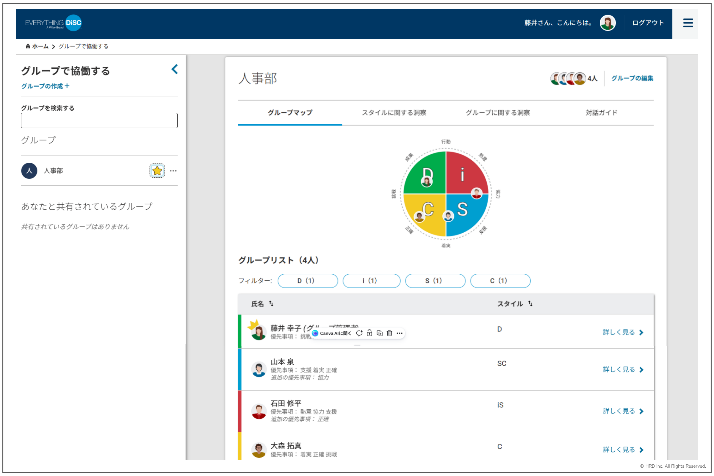Image resolution: width=714 pixels, height=476 pixels.
Task: Click グループの編集 link
Action: coord(632,78)
